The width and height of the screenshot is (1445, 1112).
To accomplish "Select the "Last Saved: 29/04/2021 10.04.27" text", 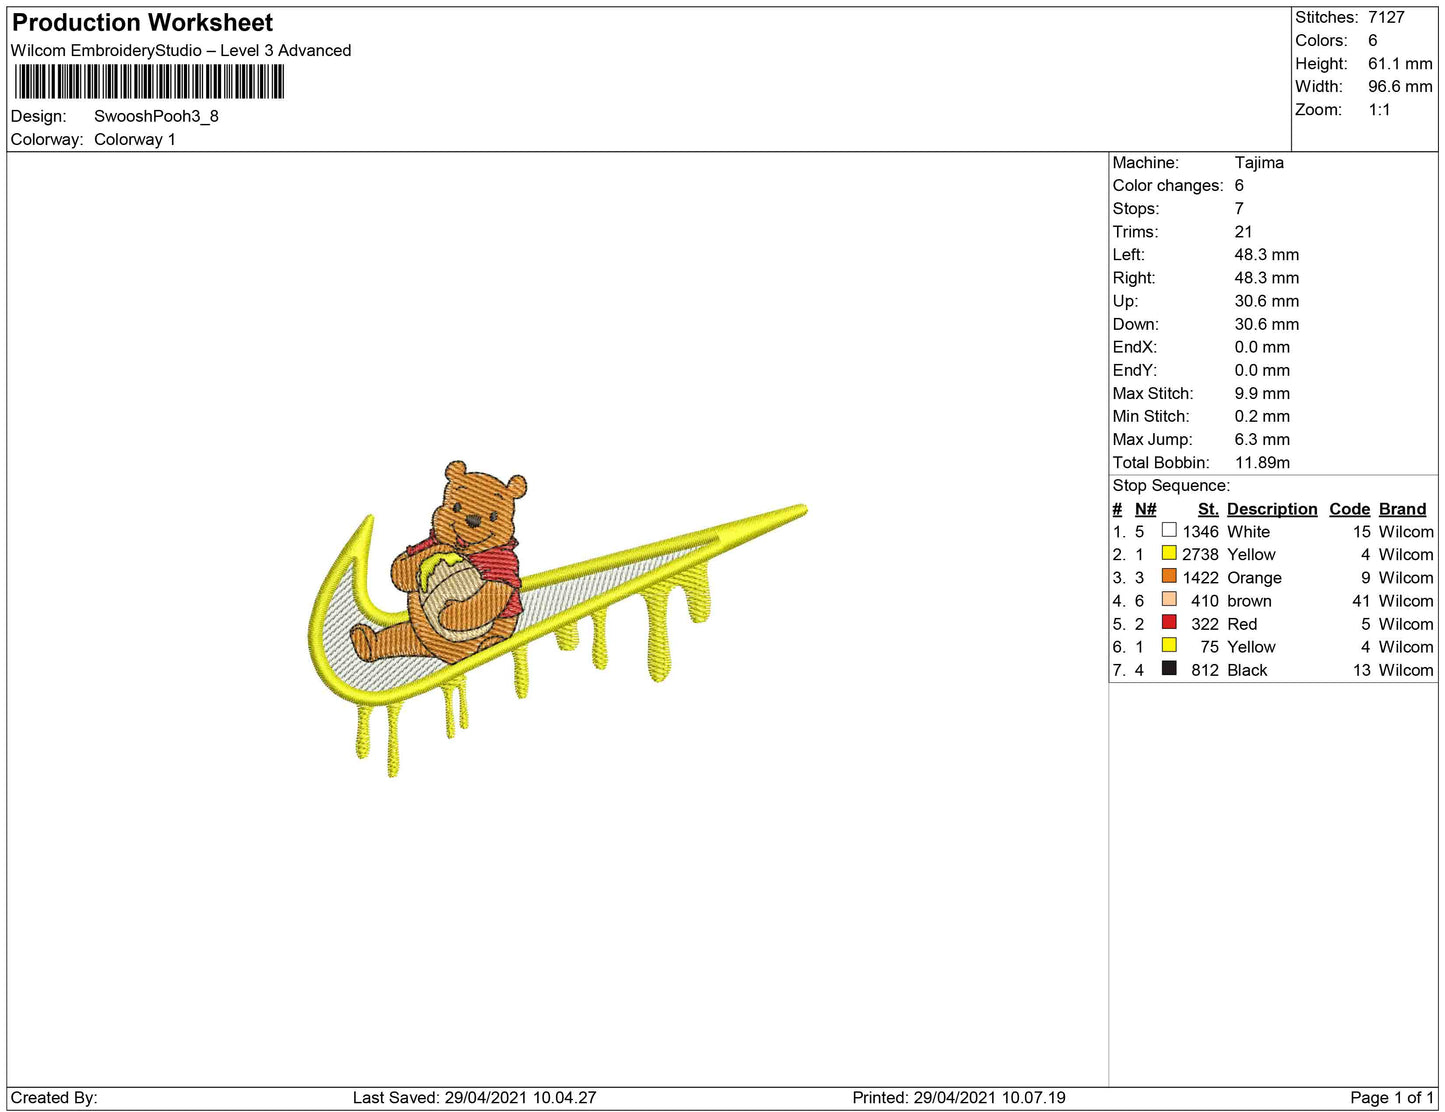I will click(474, 1098).
